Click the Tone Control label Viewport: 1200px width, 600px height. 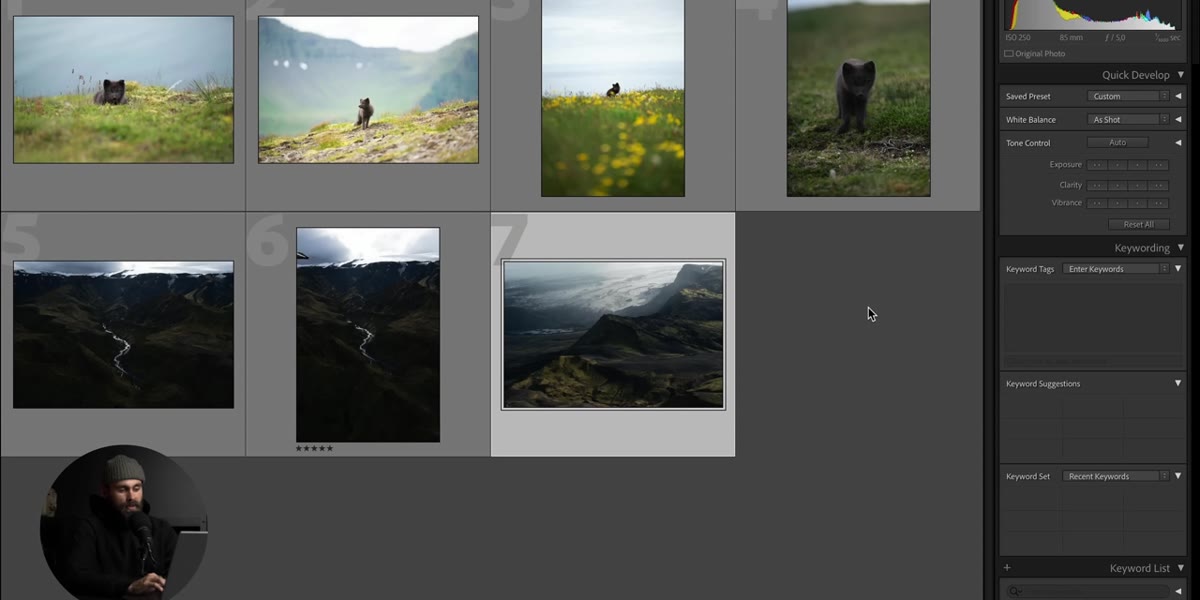1028,143
